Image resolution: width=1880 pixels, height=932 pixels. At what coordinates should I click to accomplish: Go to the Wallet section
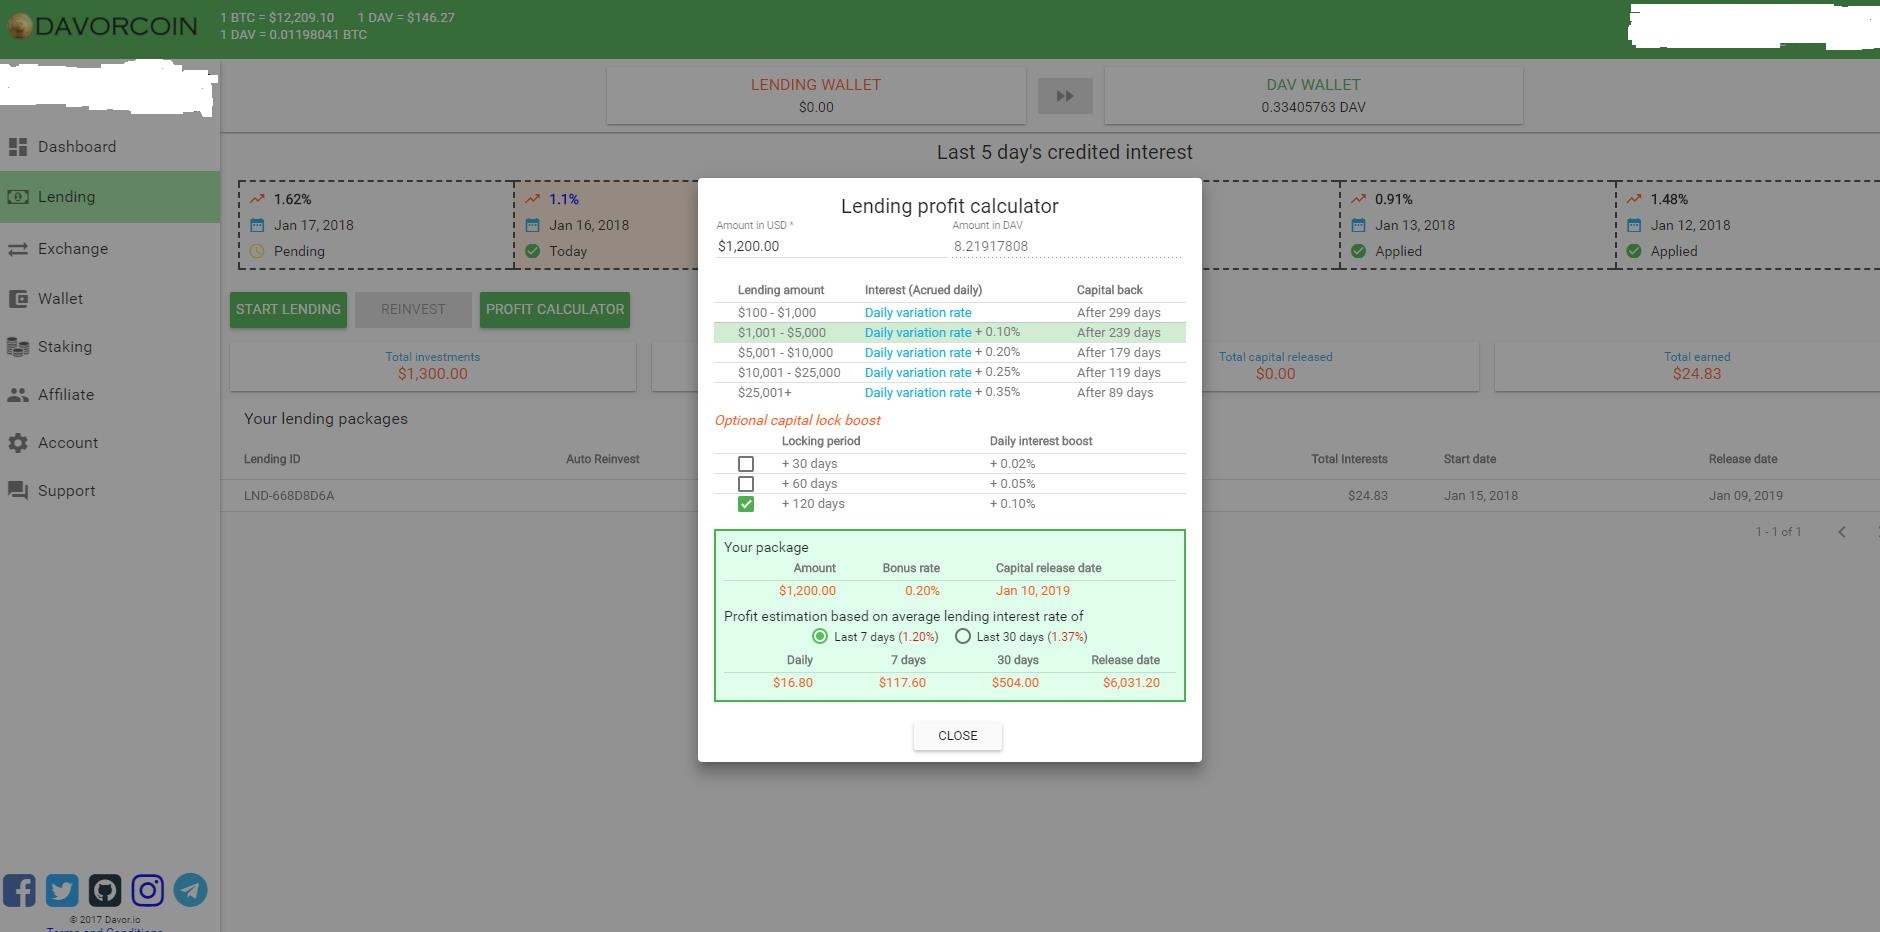pyautogui.click(x=110, y=299)
